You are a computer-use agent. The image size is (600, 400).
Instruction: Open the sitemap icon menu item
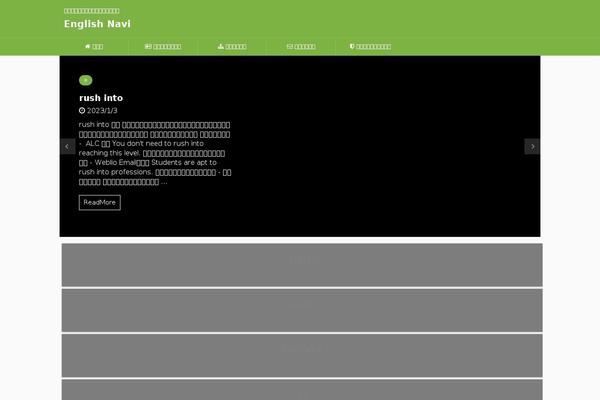click(x=232, y=47)
